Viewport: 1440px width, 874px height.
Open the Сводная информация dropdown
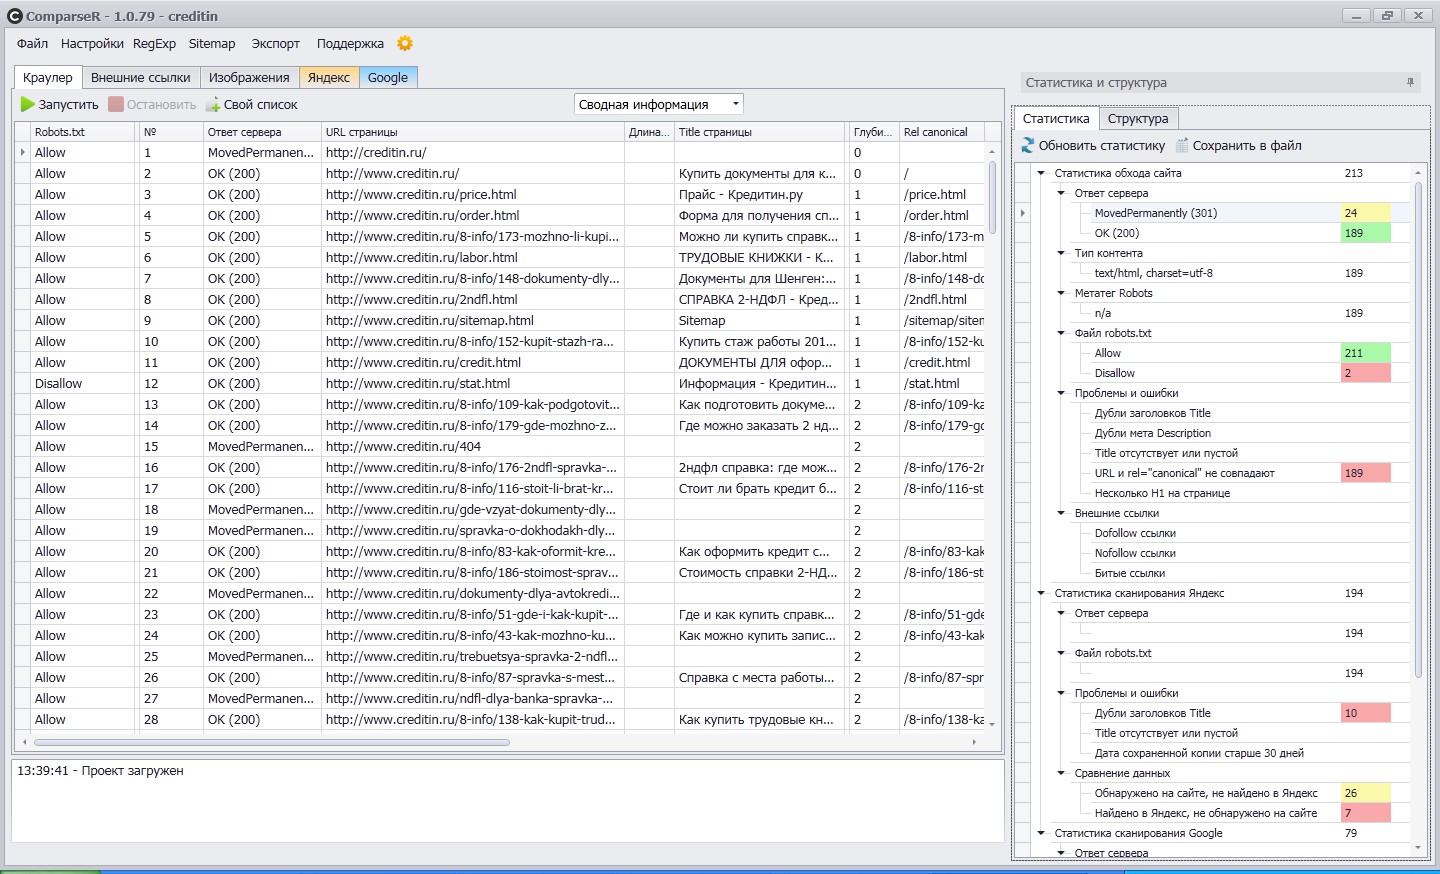point(736,104)
